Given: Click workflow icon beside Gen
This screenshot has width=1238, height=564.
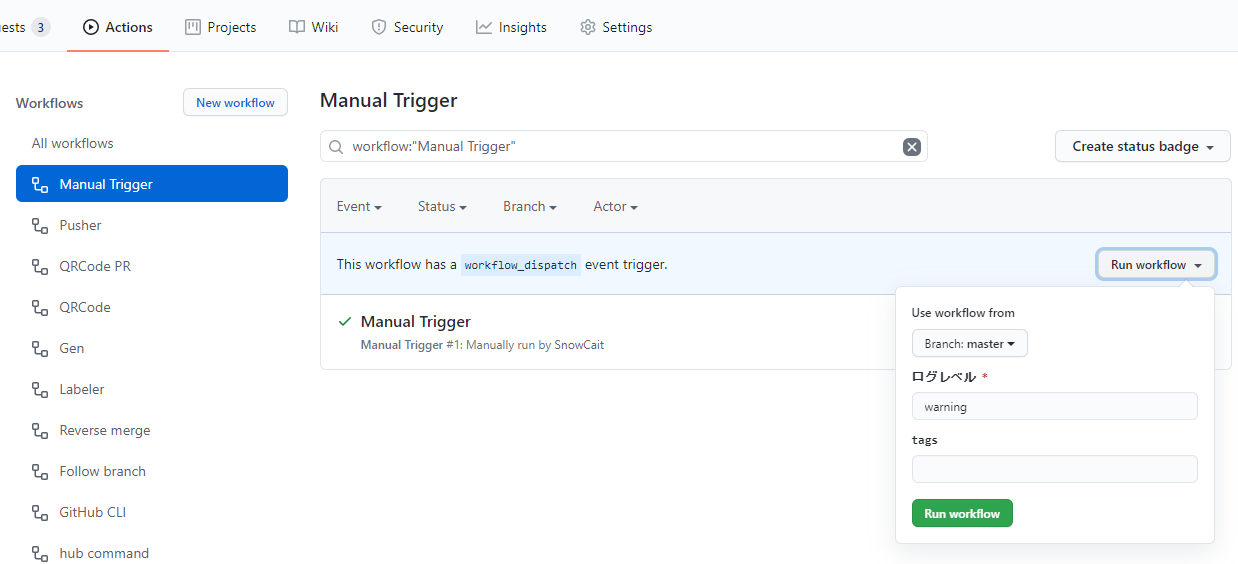Looking at the screenshot, I should point(40,349).
